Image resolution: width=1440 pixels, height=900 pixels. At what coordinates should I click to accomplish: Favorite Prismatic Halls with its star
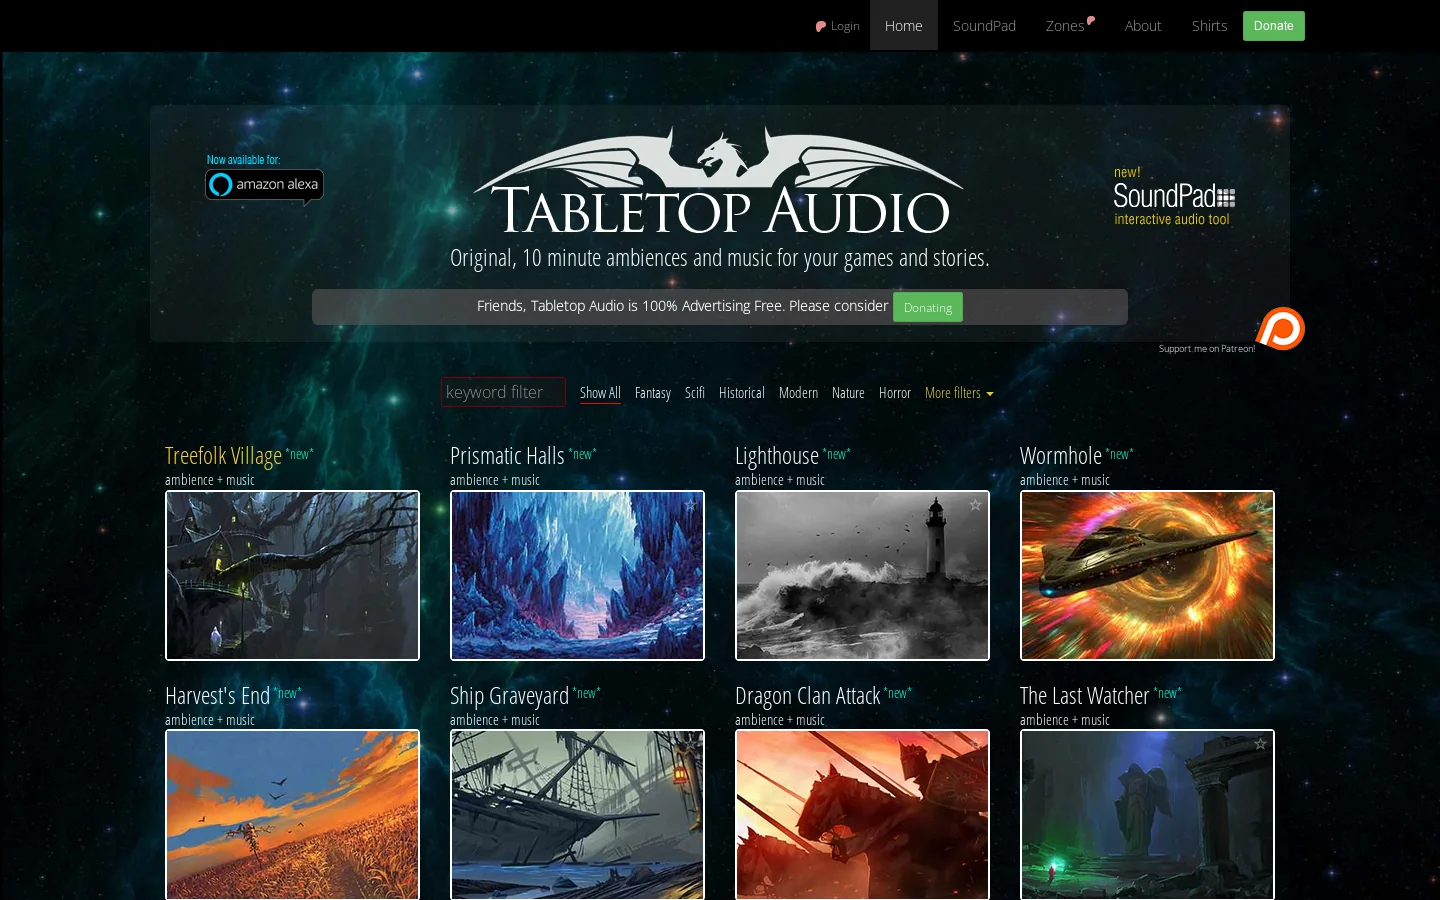[691, 505]
